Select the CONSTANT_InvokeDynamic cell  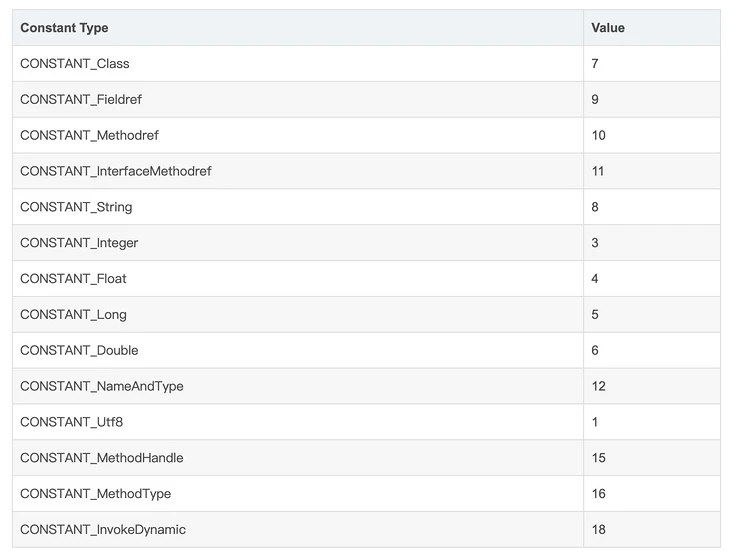pyautogui.click(x=103, y=530)
